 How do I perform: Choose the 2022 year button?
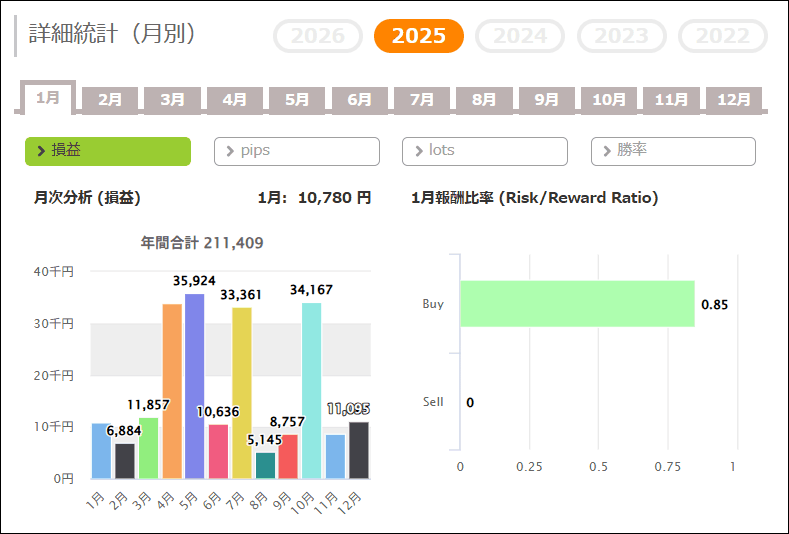point(722,36)
